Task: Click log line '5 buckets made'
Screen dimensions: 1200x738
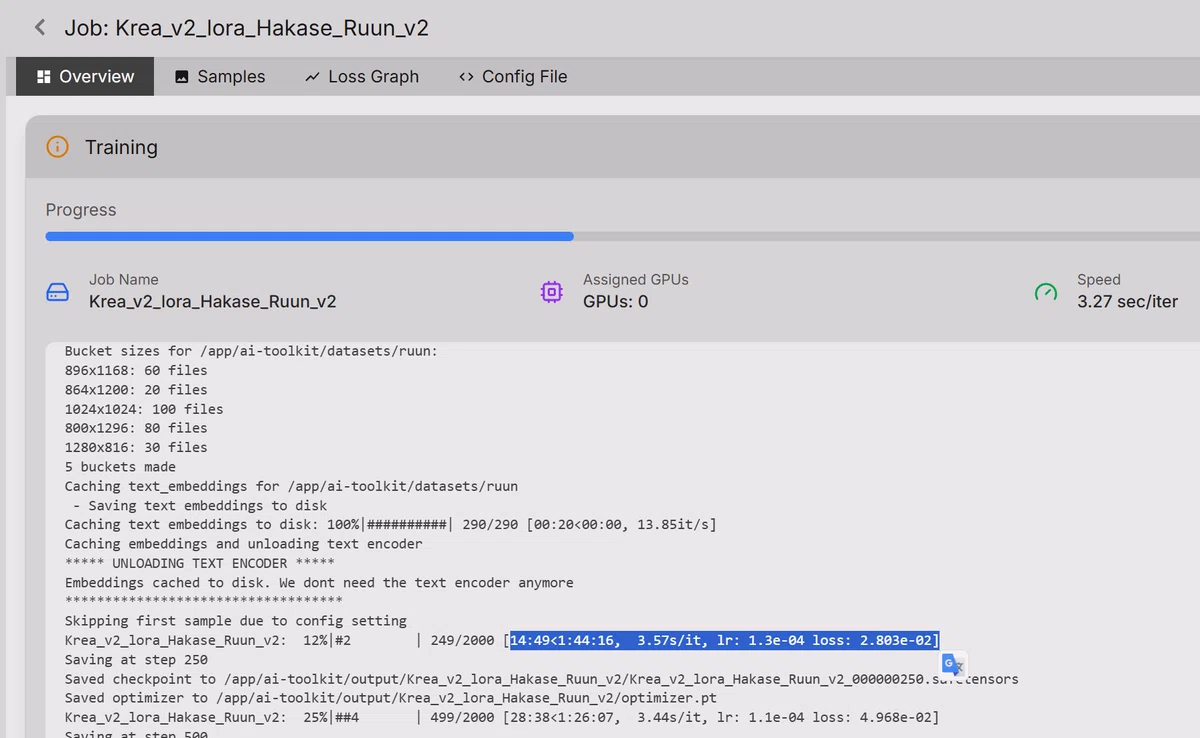Action: (120, 466)
